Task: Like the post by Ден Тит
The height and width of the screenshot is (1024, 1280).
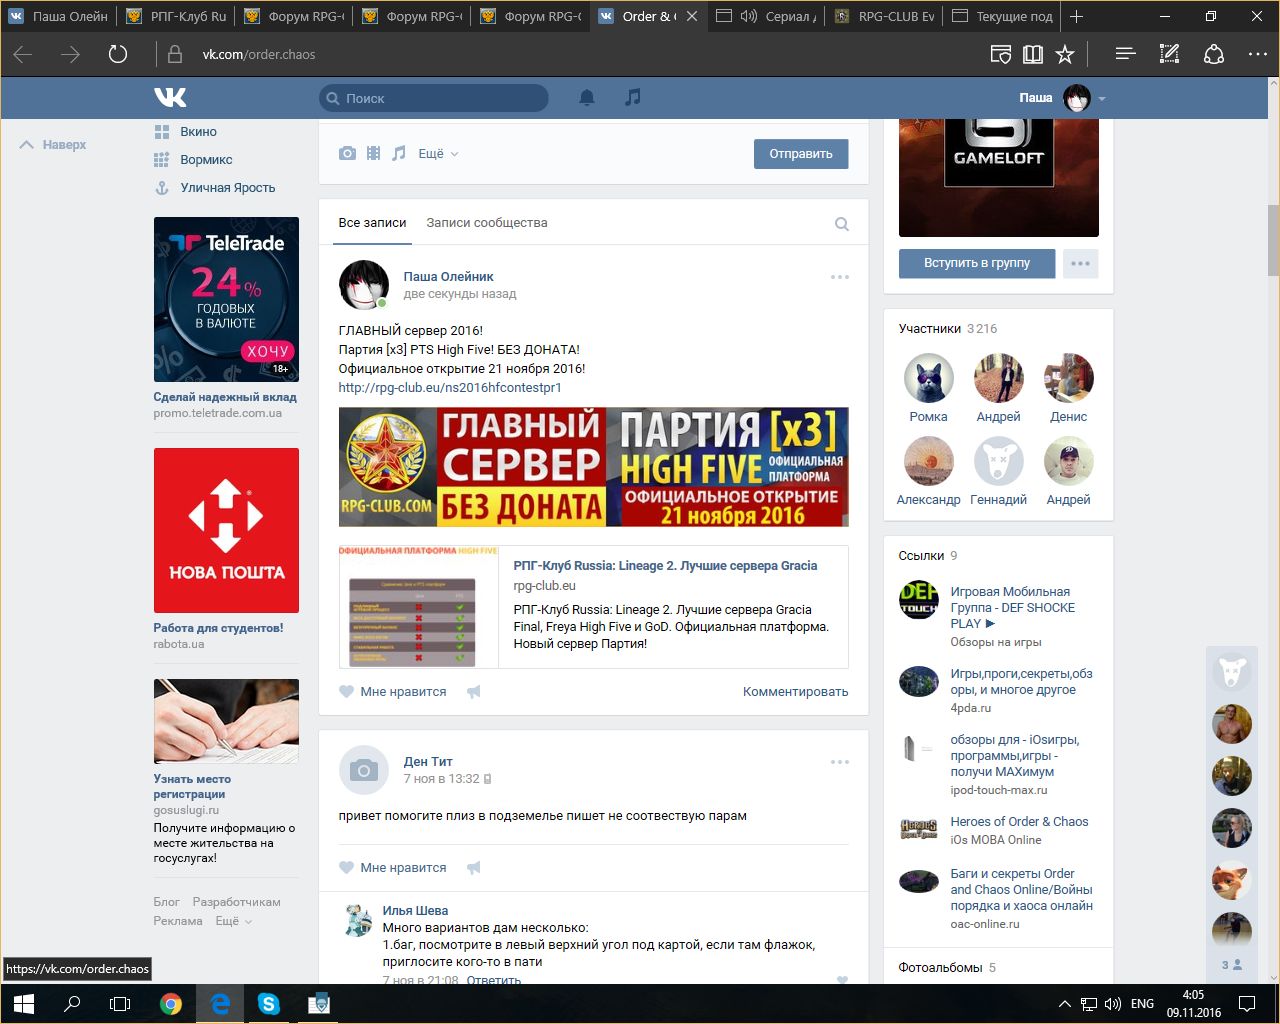Action: pos(393,867)
